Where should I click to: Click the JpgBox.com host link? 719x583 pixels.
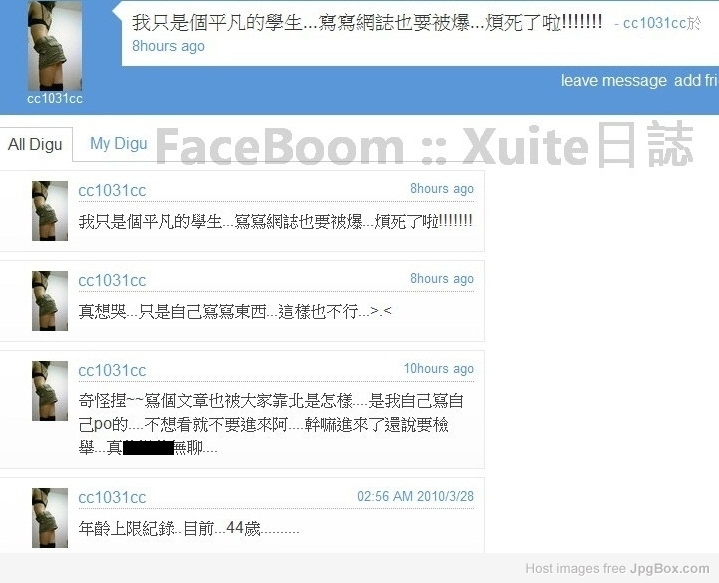coord(669,569)
